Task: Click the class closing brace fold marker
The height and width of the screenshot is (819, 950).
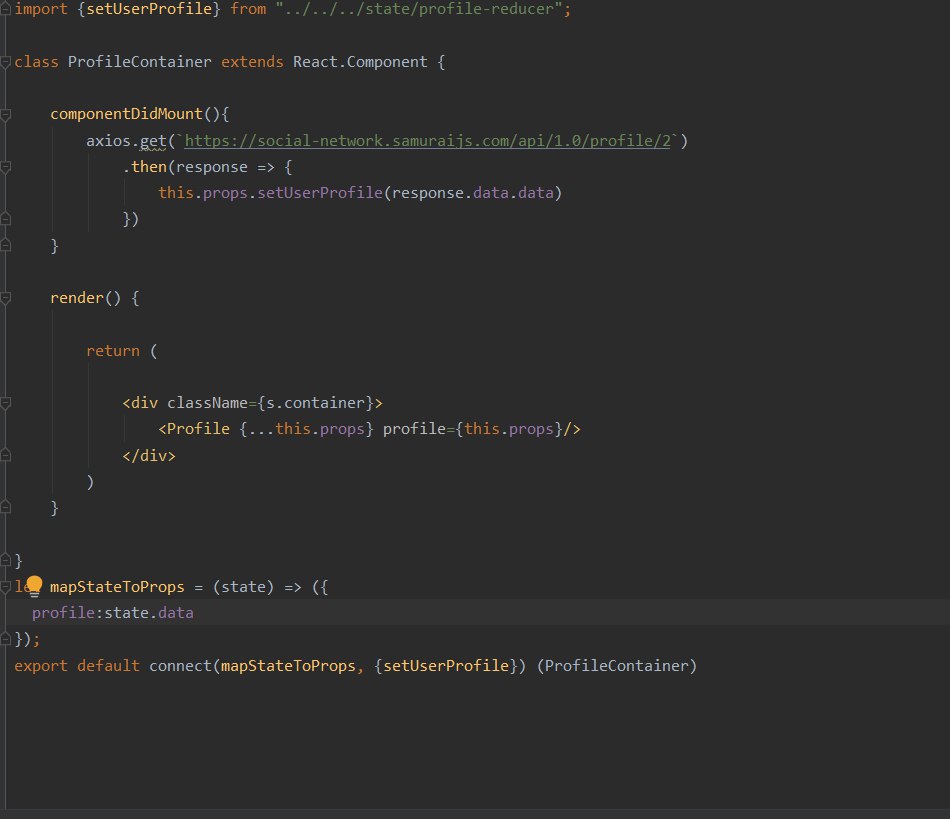Action: coord(5,560)
